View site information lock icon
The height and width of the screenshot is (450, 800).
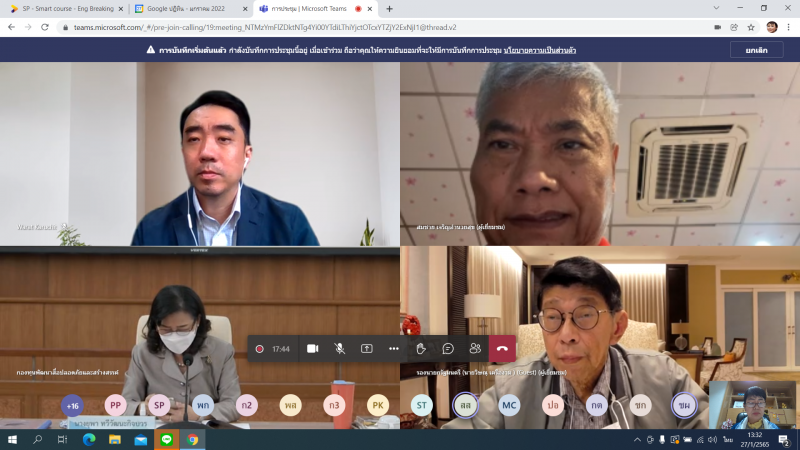click(x=65, y=28)
